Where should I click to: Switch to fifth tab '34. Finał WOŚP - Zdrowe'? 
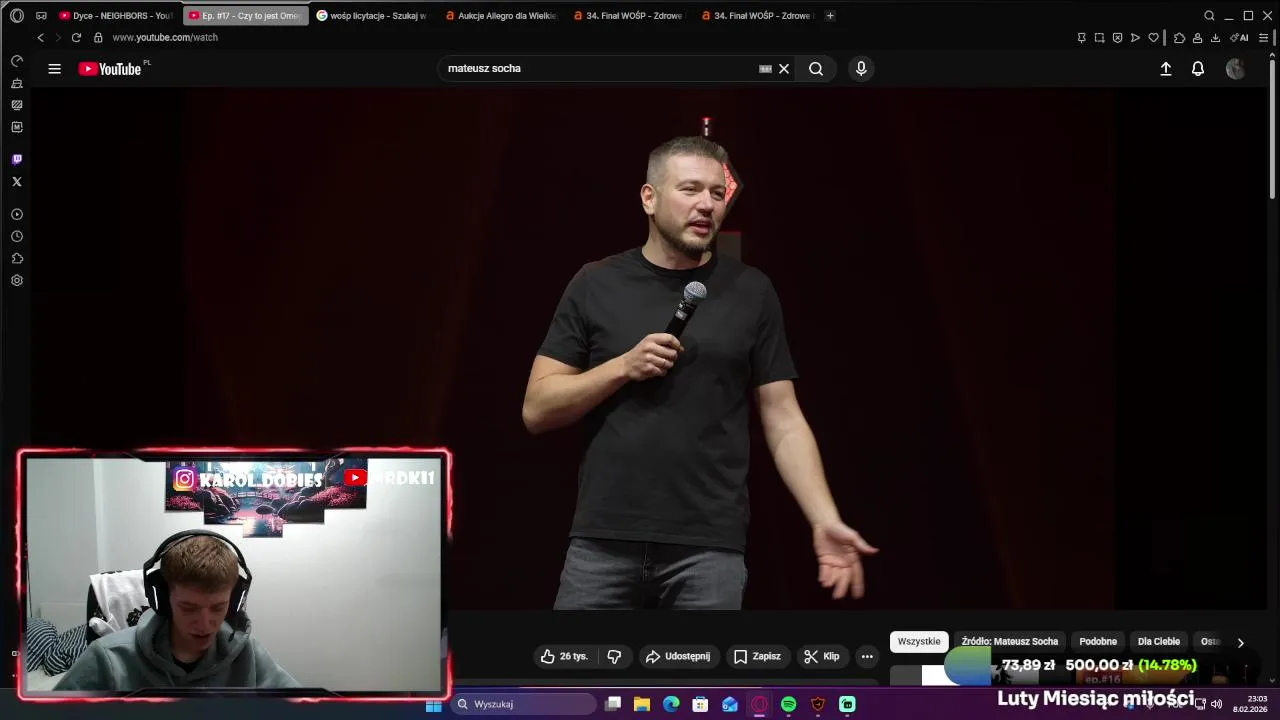629,16
